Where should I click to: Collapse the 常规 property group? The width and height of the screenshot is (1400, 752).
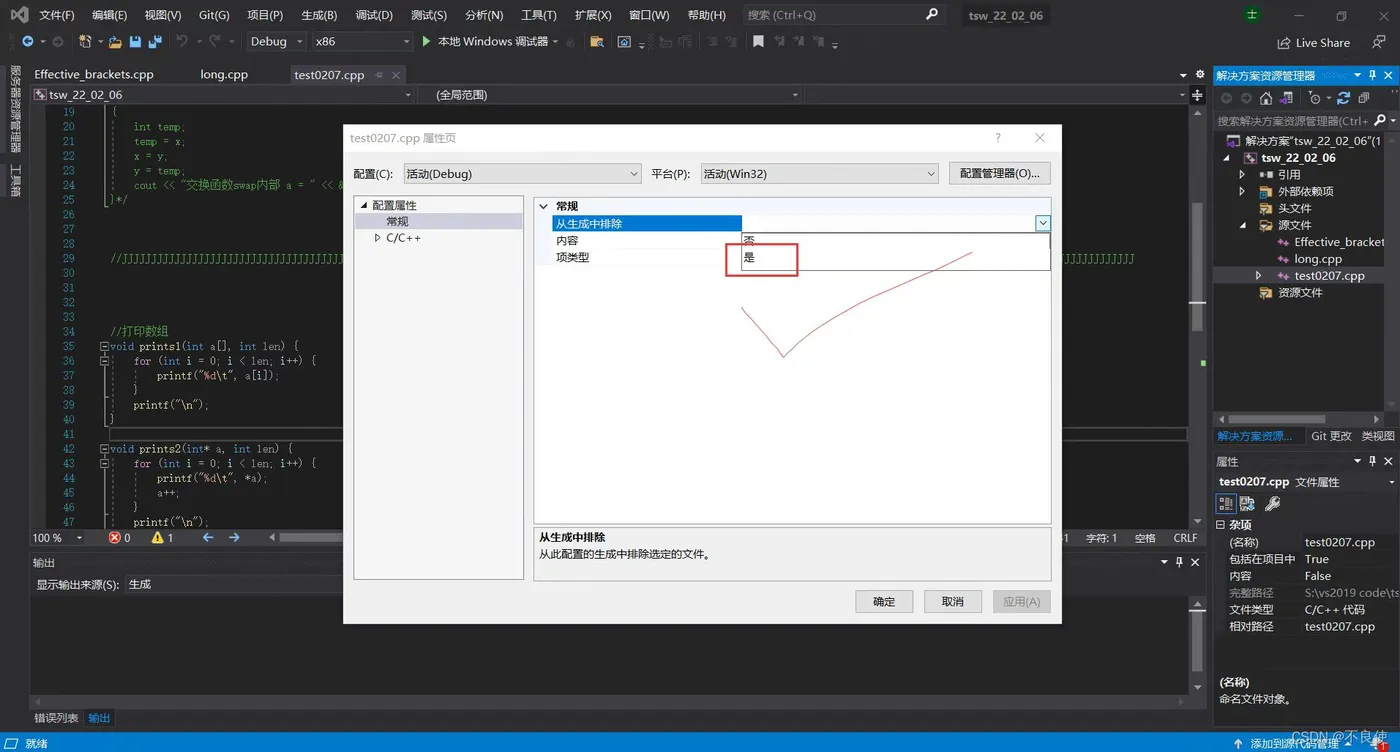pos(544,206)
